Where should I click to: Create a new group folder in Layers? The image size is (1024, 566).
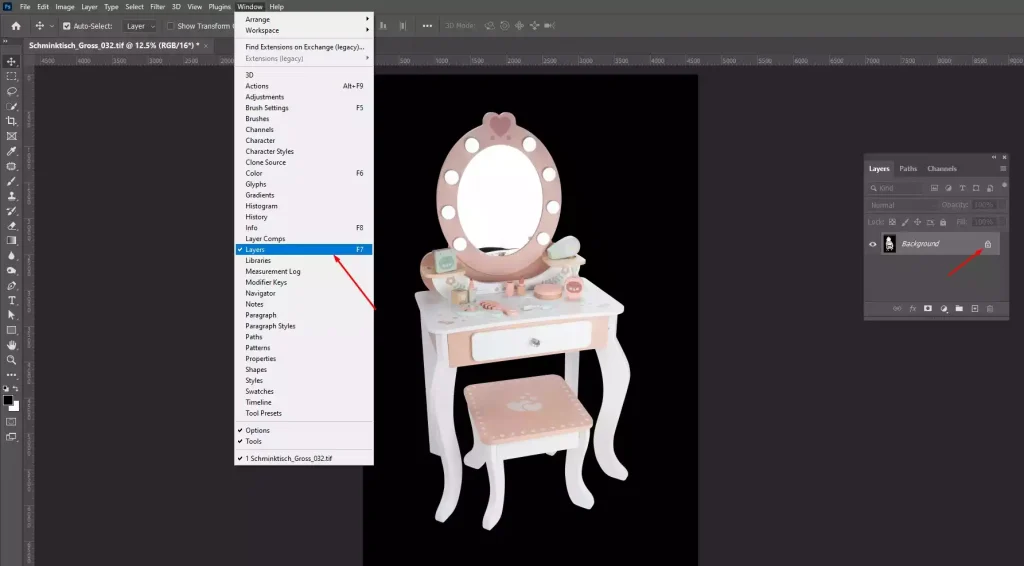pyautogui.click(x=959, y=309)
